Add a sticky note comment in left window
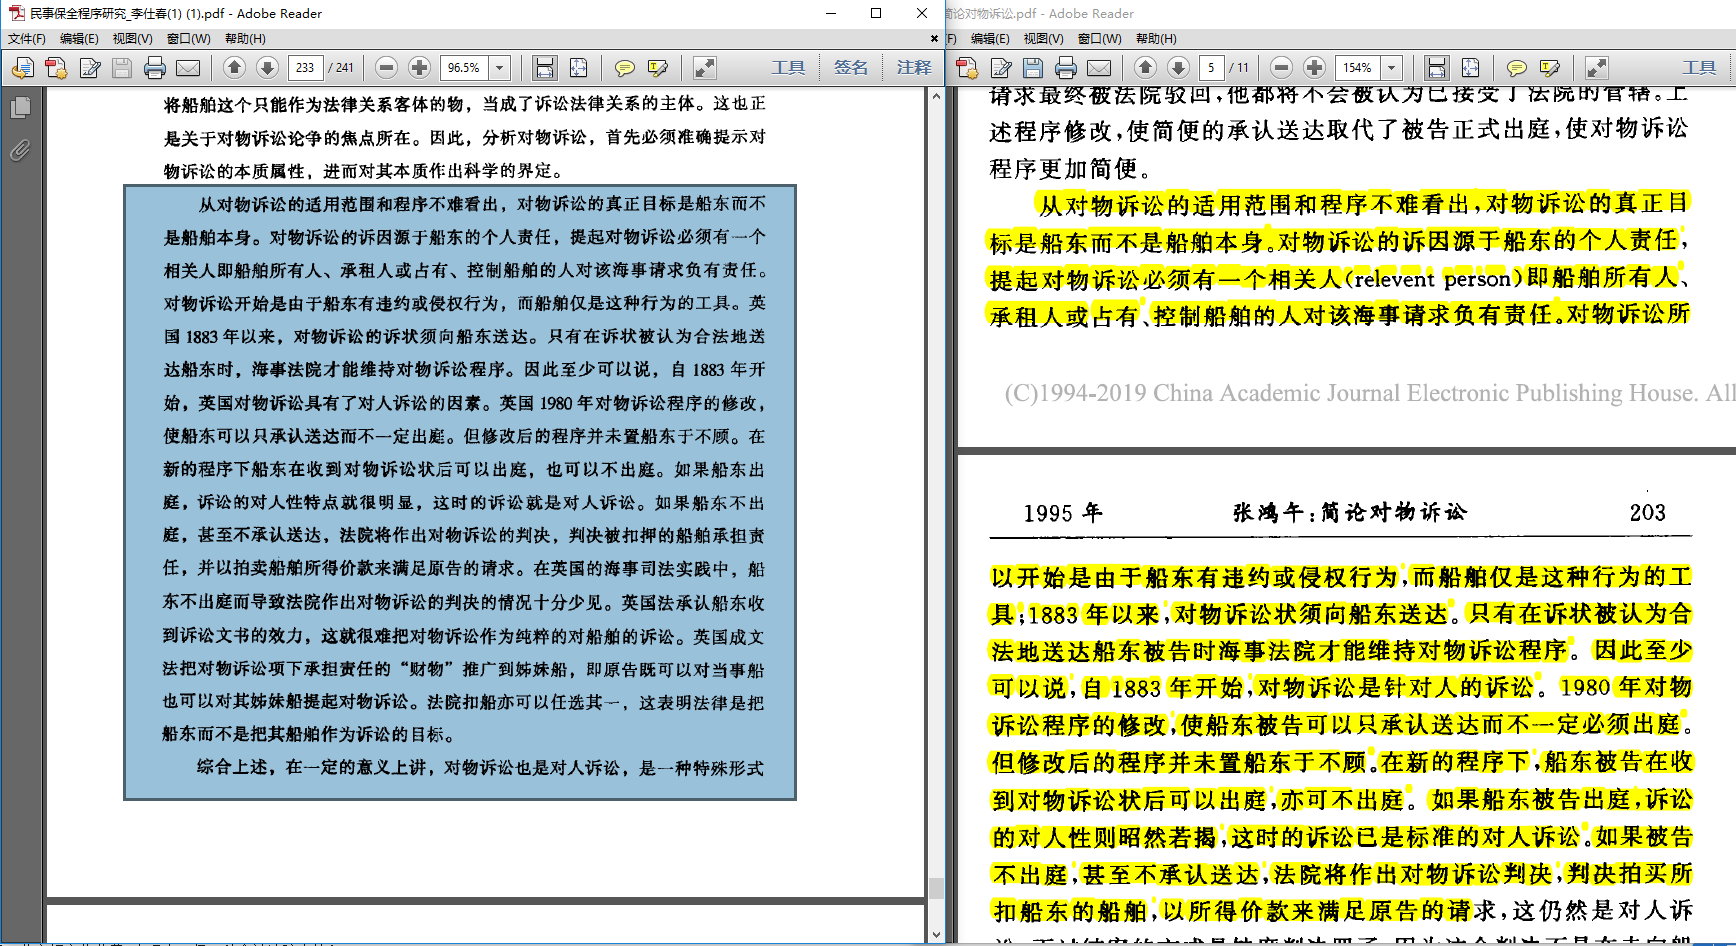Image resolution: width=1736 pixels, height=946 pixels. 624,68
